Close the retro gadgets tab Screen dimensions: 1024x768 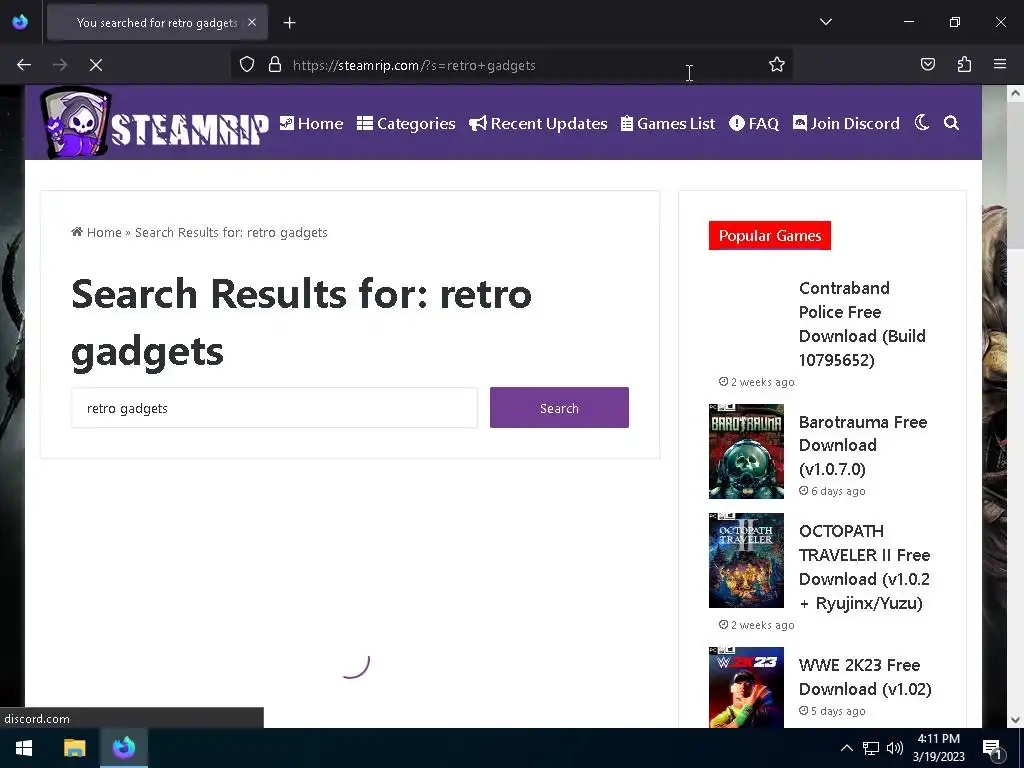[x=252, y=22]
